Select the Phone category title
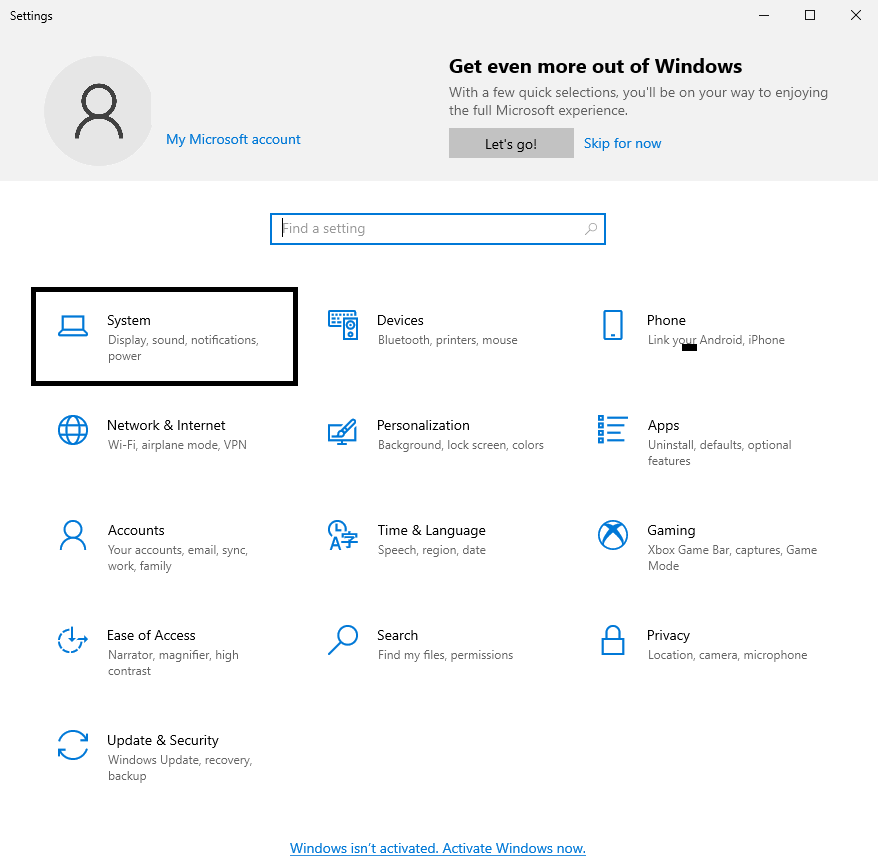 click(666, 320)
